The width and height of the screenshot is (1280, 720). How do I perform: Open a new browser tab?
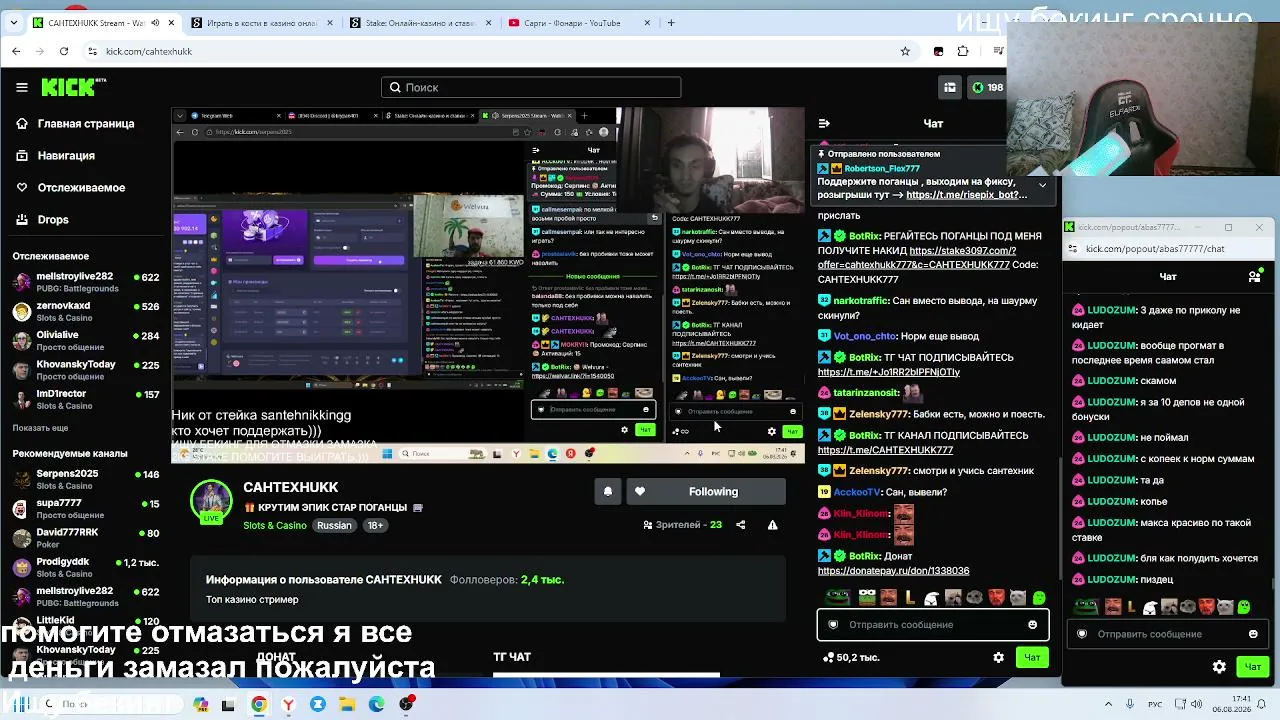(671, 23)
